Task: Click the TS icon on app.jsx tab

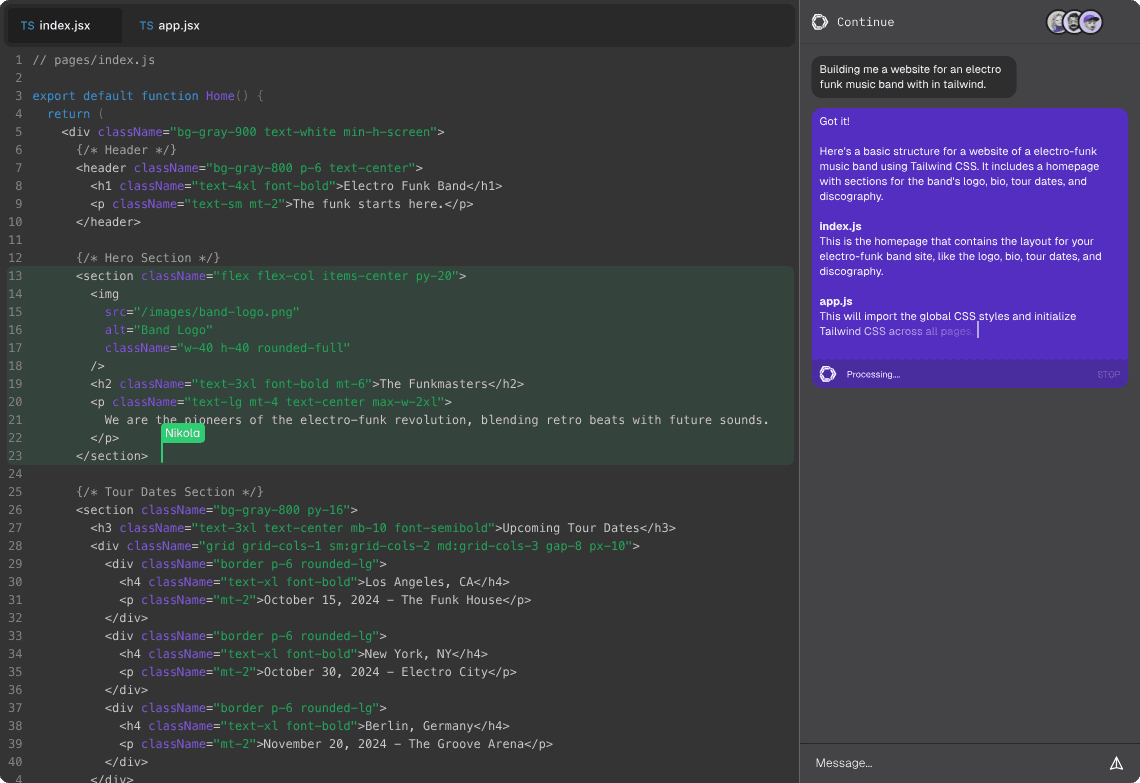Action: (146, 25)
